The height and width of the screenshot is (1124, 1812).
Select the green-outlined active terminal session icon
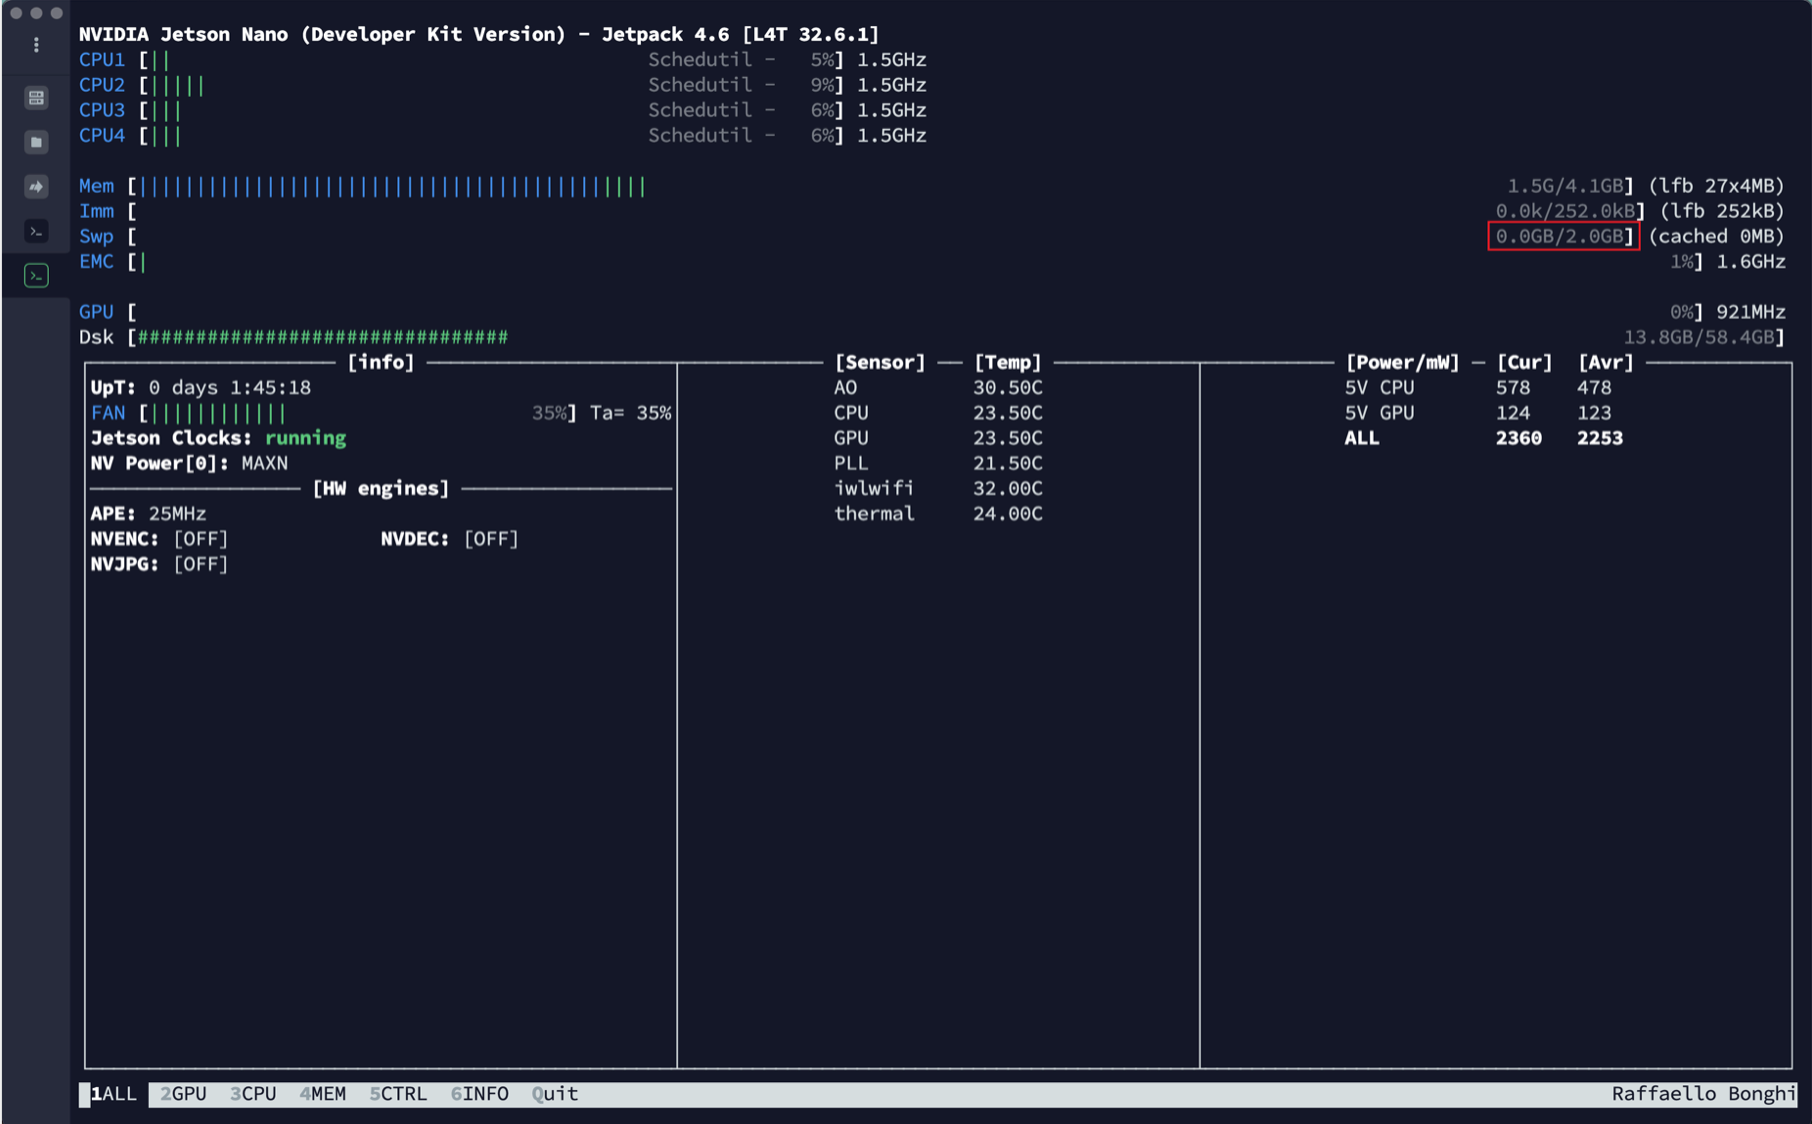tap(36, 275)
